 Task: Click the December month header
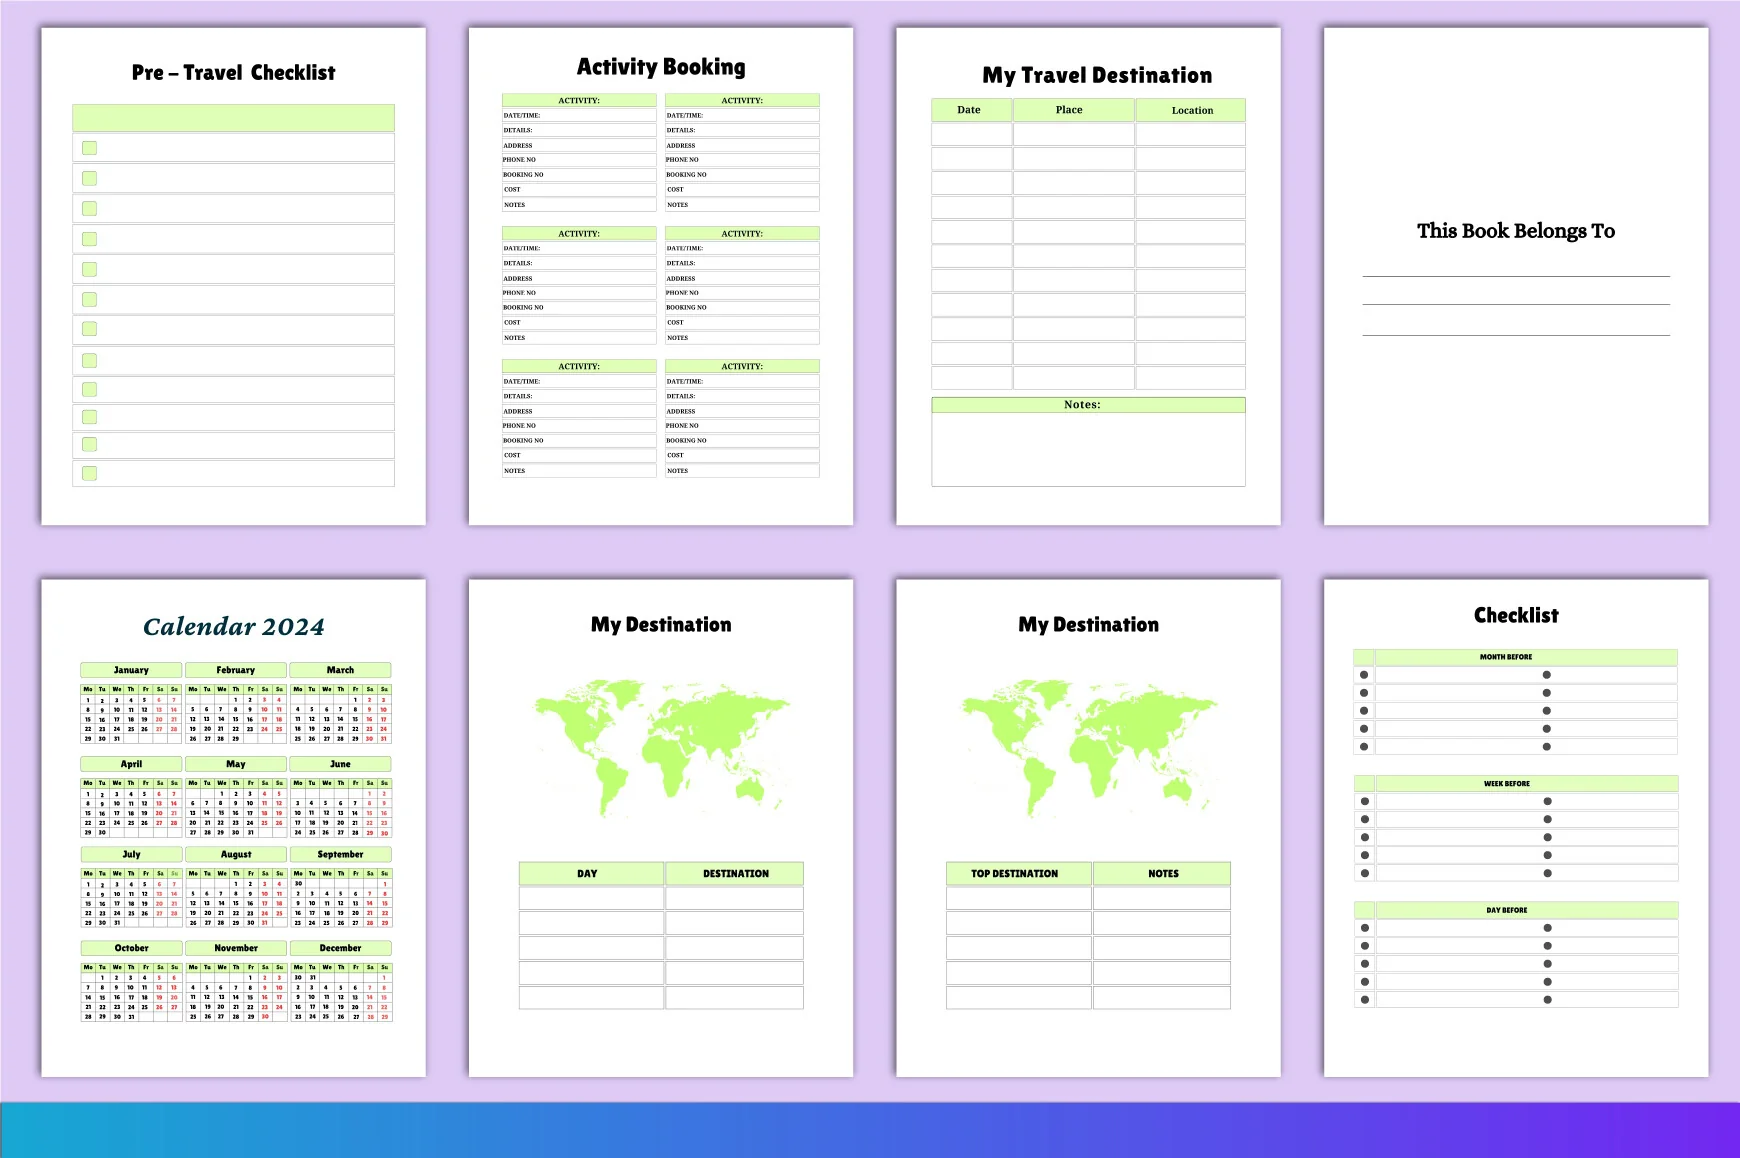(x=340, y=948)
